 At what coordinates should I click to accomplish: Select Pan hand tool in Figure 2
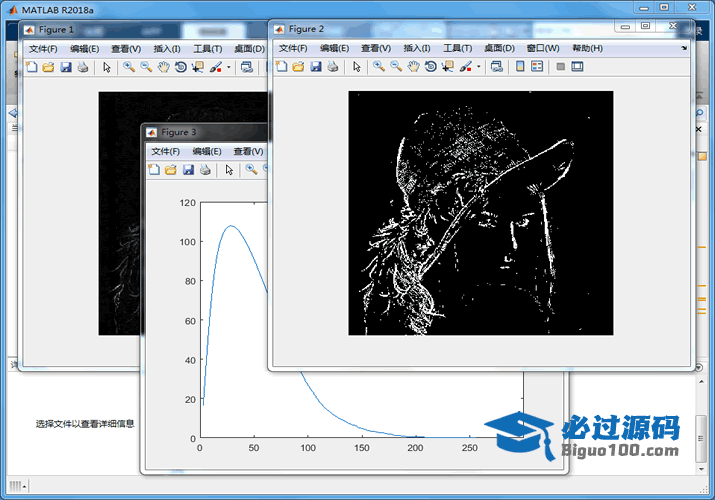[x=413, y=67]
